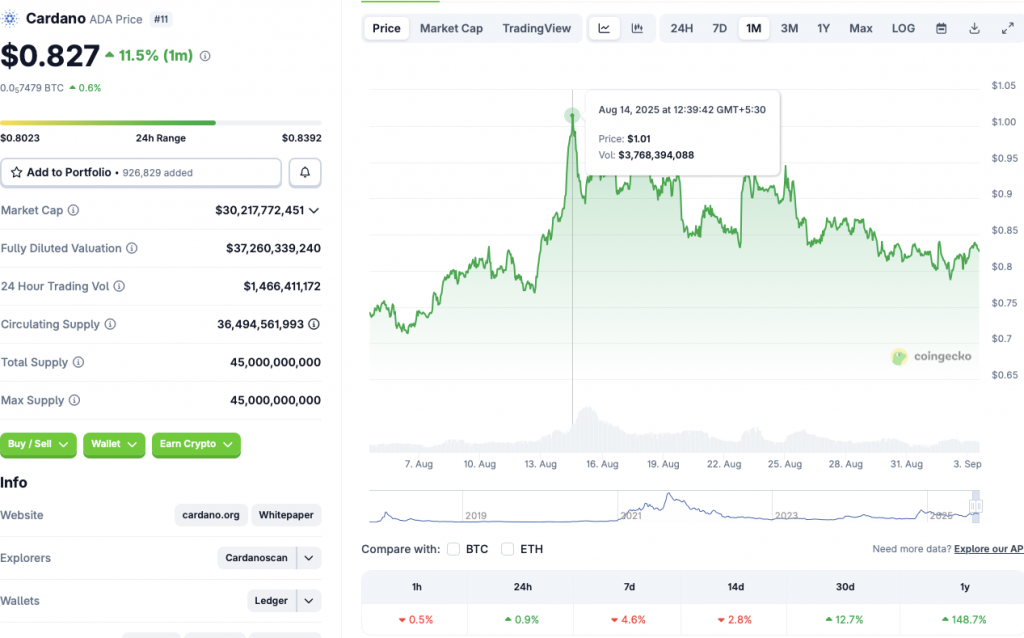The width and height of the screenshot is (1024, 638).
Task: Select 24H time range
Action: [682, 28]
